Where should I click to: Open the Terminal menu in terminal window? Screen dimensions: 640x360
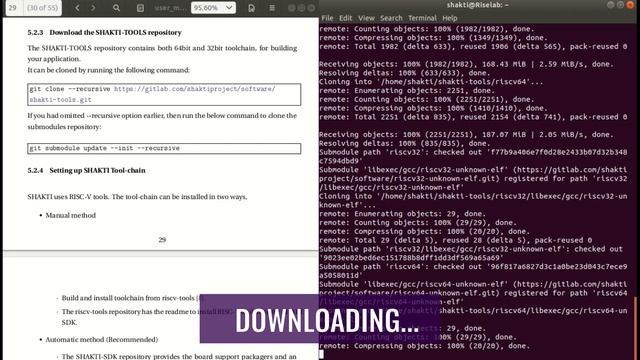point(422,18)
